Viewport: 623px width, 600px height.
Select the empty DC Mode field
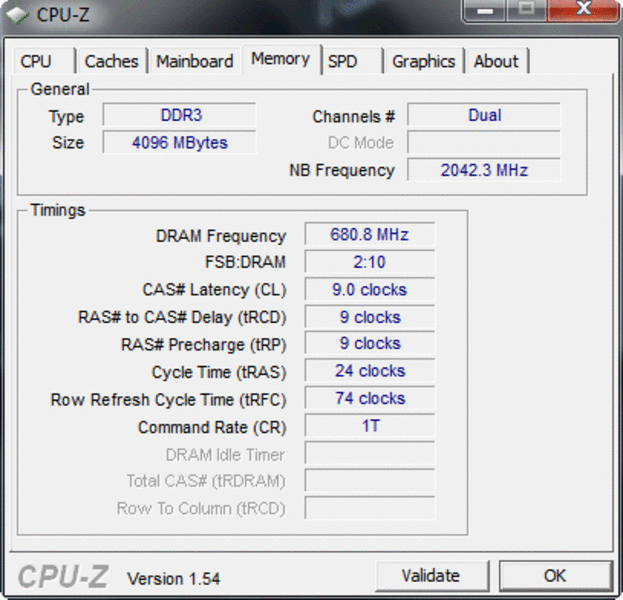tap(484, 143)
